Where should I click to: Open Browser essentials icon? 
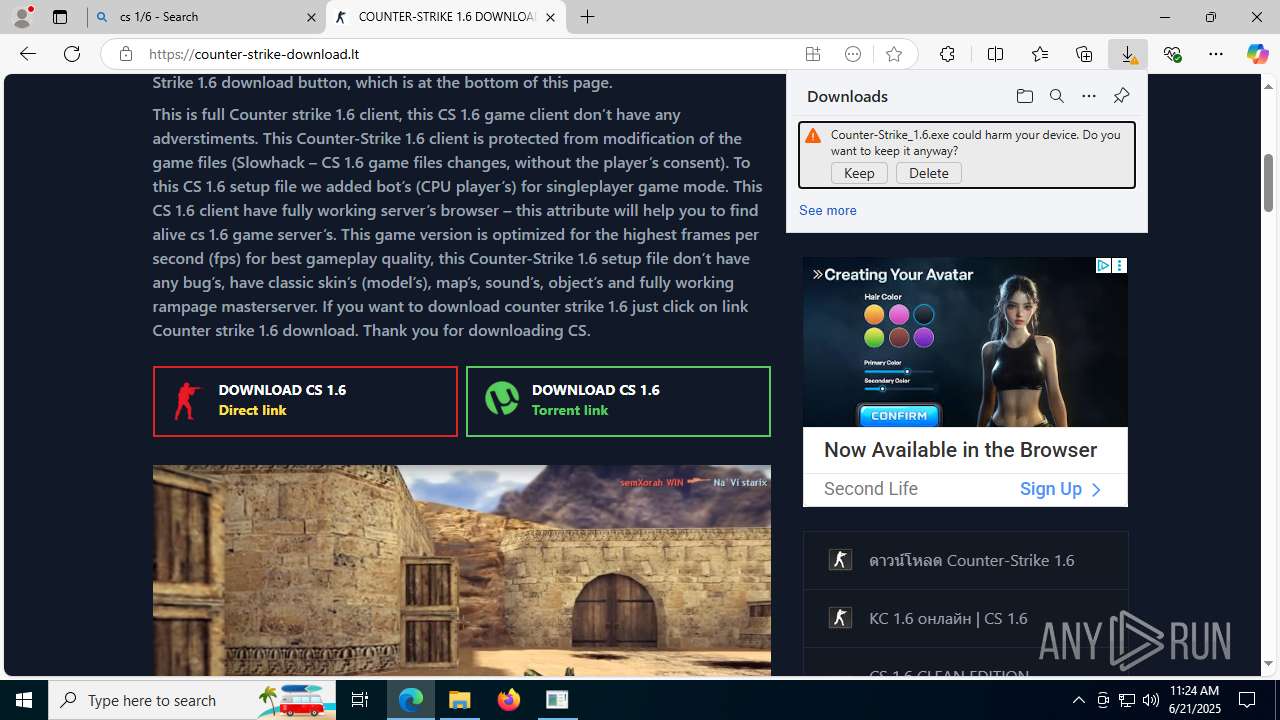tap(1172, 54)
